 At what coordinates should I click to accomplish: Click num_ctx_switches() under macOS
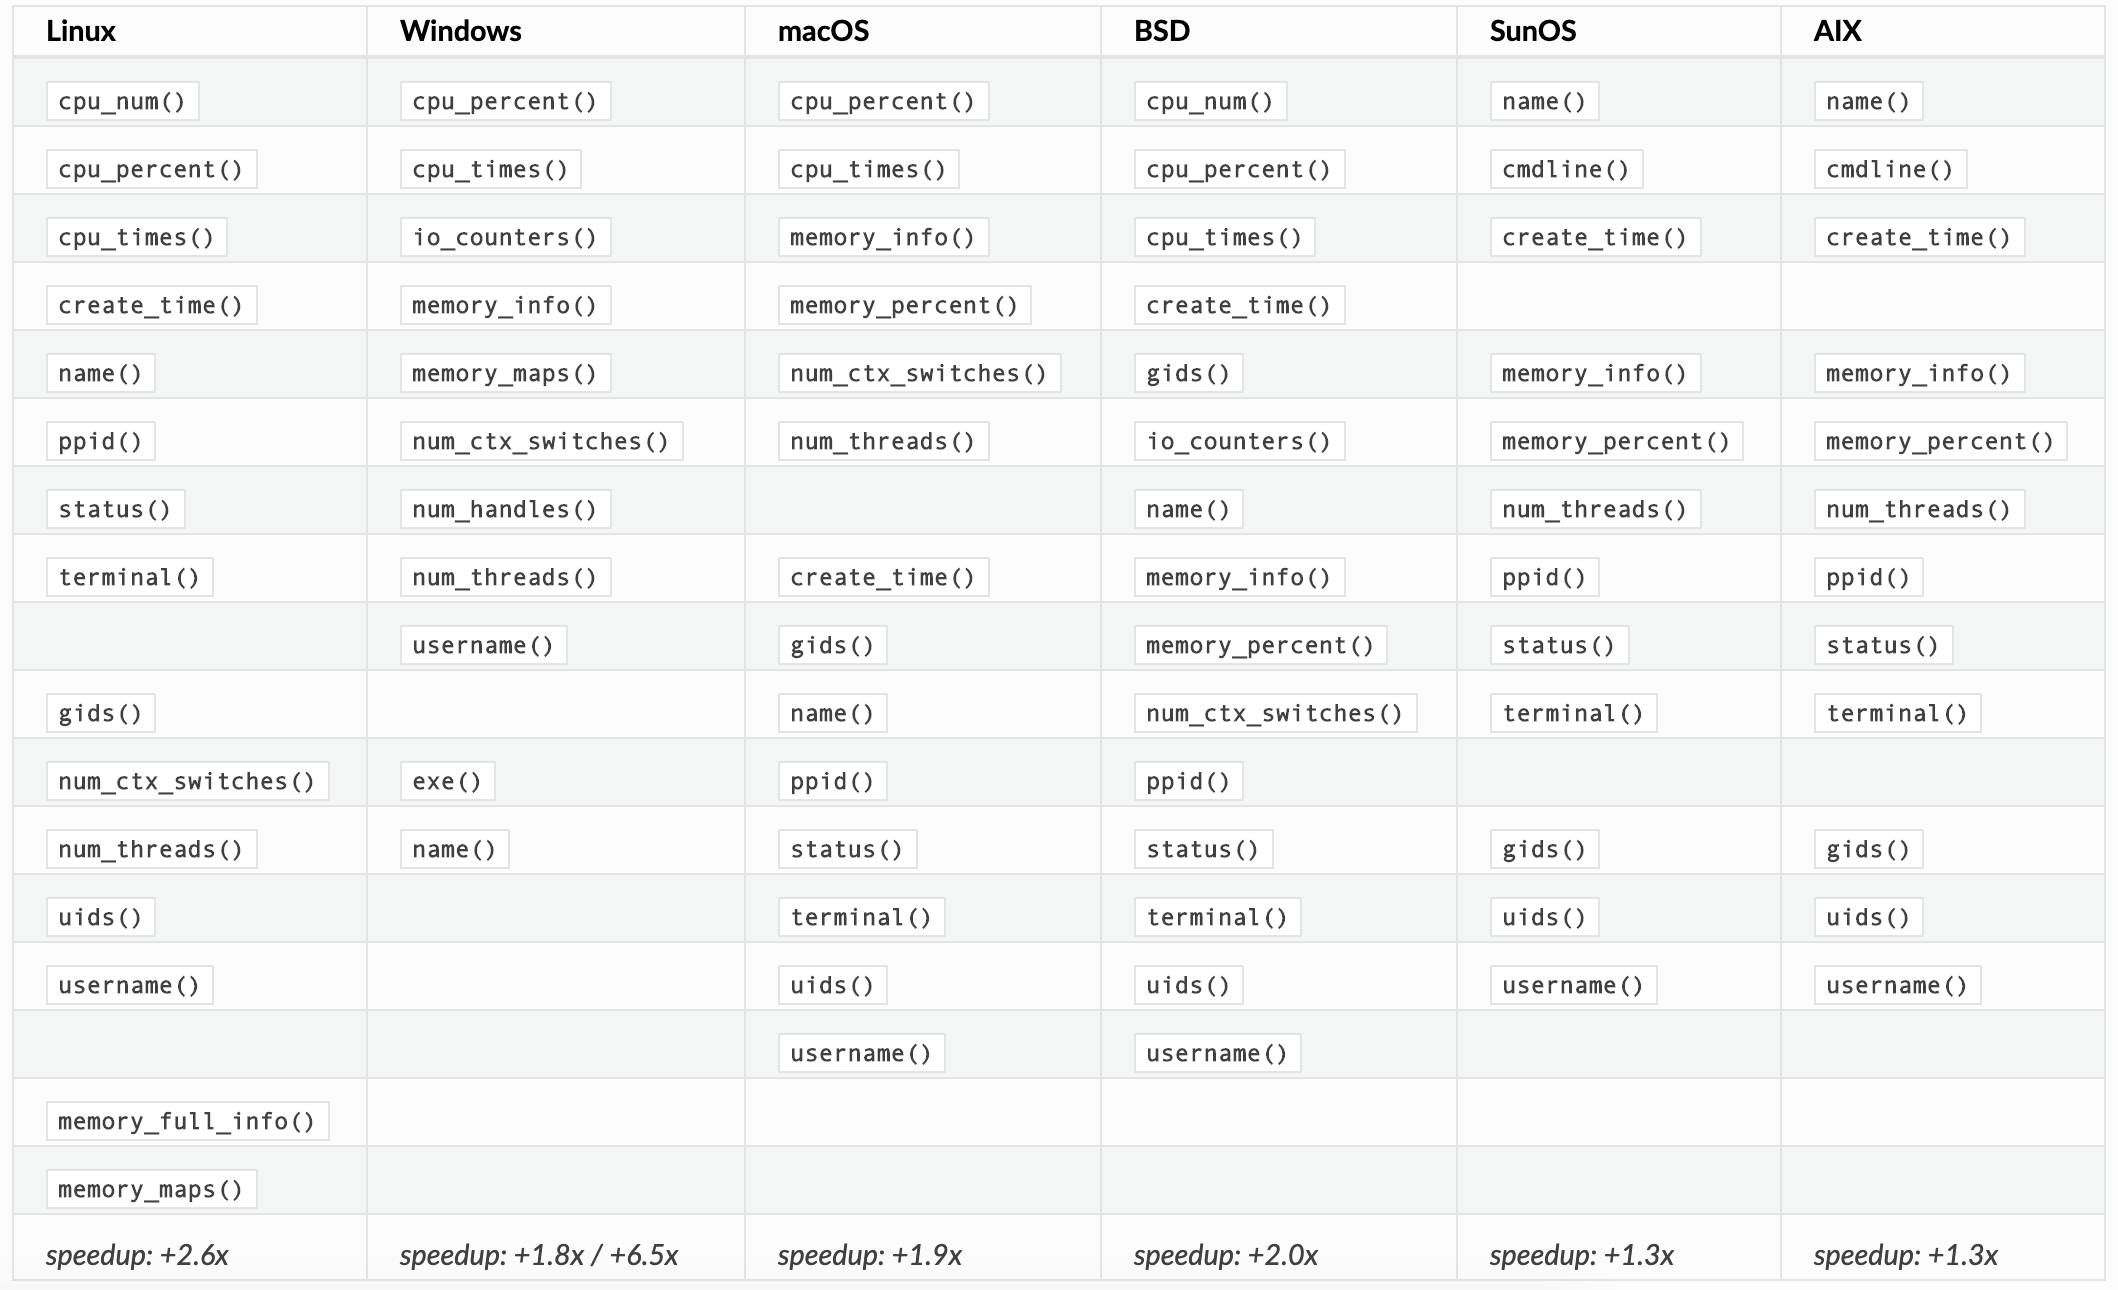click(919, 373)
